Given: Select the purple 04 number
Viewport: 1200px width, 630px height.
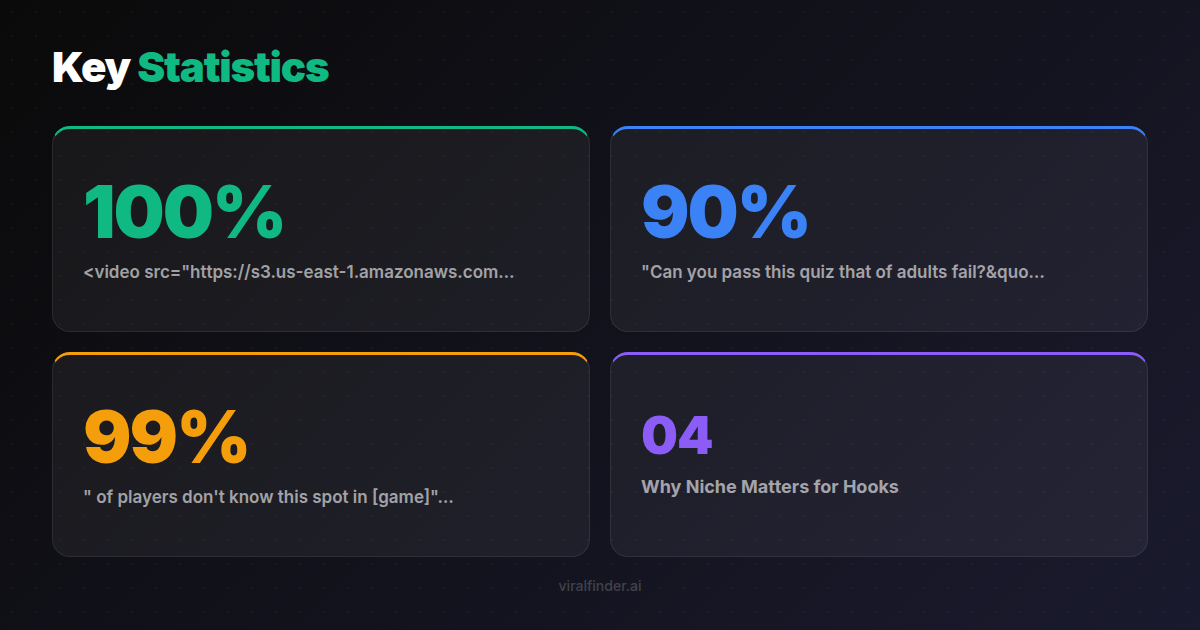Looking at the screenshot, I should pyautogui.click(x=676, y=435).
